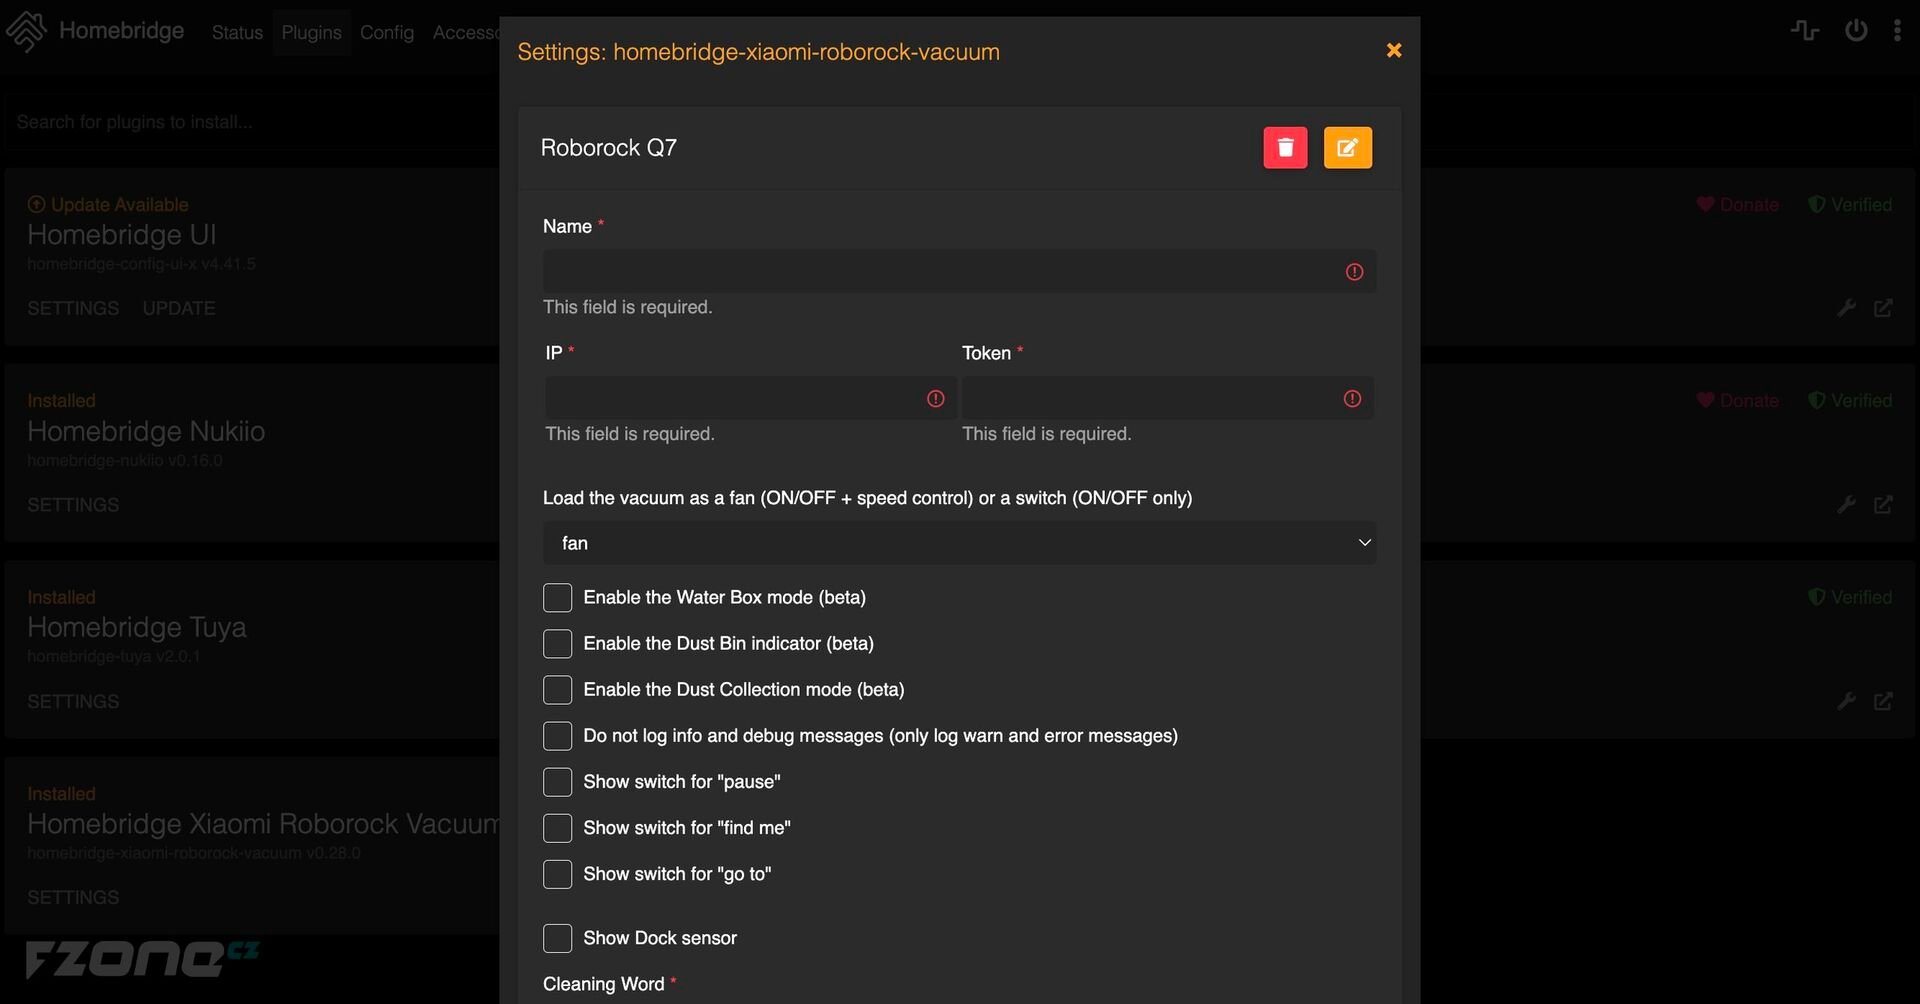Open the terminal activity icon in header

(1805, 31)
